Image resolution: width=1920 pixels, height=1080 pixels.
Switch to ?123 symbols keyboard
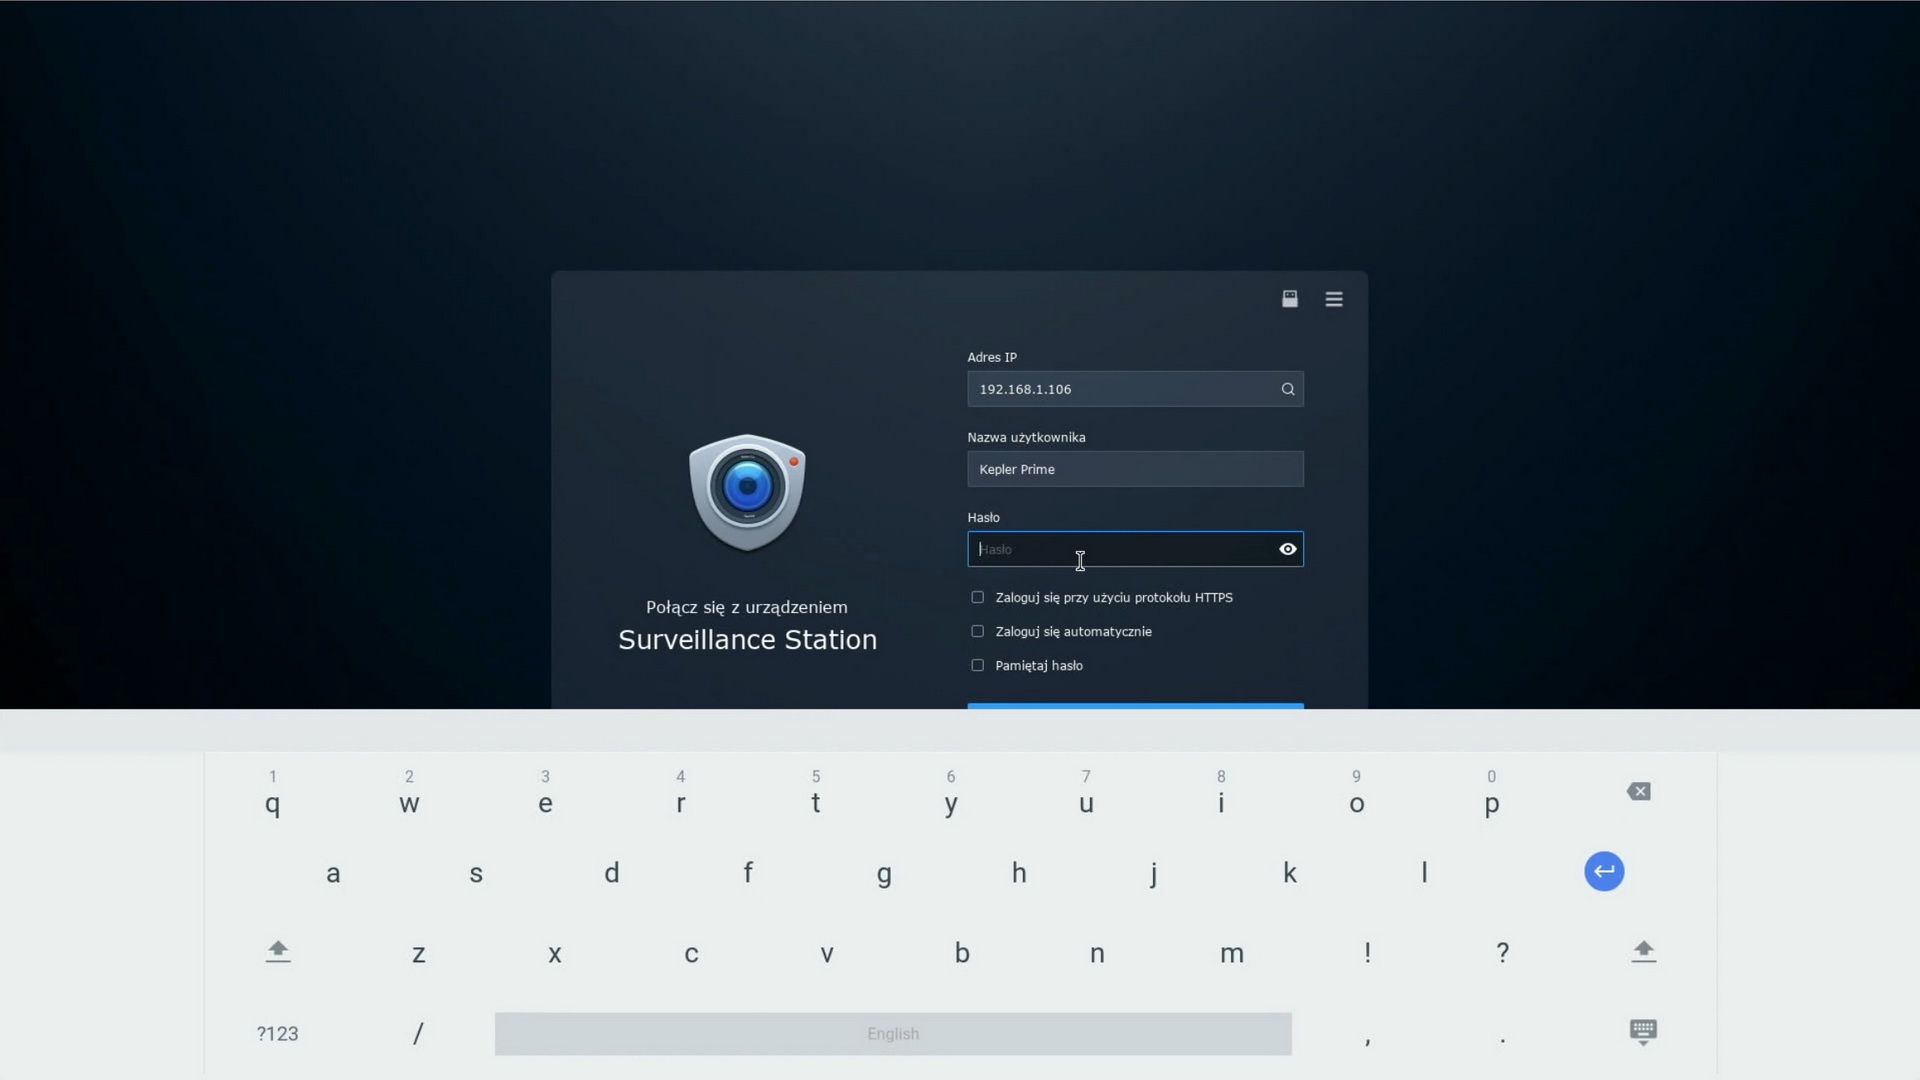click(277, 1034)
